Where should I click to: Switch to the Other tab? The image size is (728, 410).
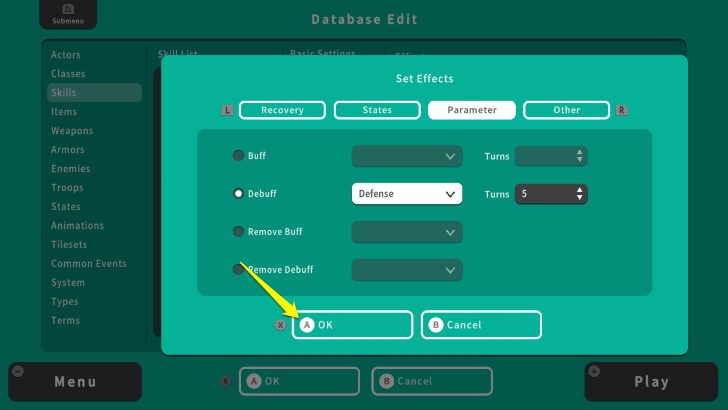click(x=566, y=110)
